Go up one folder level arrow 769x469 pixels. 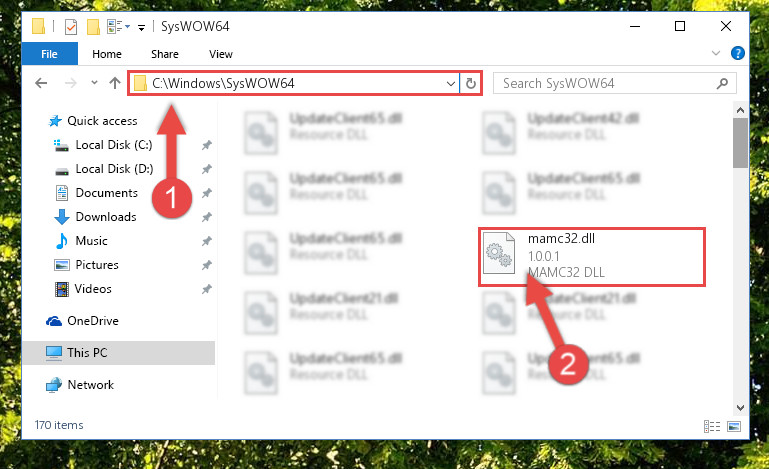(x=115, y=83)
